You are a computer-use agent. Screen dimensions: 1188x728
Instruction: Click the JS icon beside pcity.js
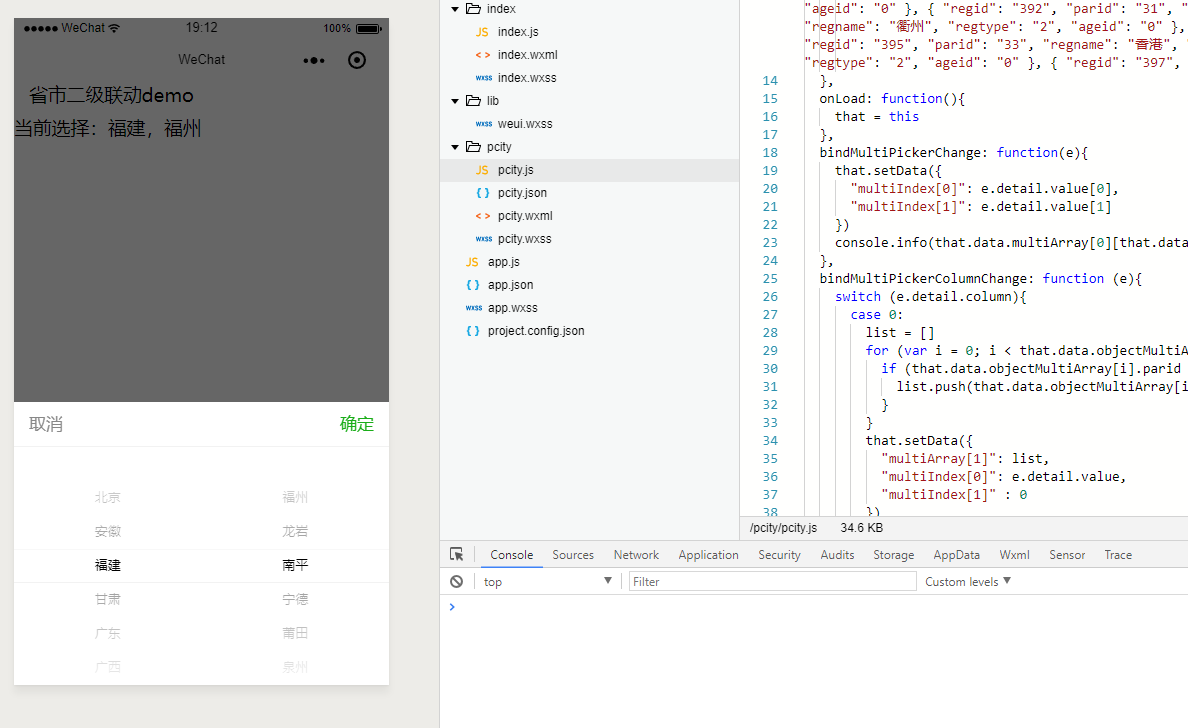(482, 170)
